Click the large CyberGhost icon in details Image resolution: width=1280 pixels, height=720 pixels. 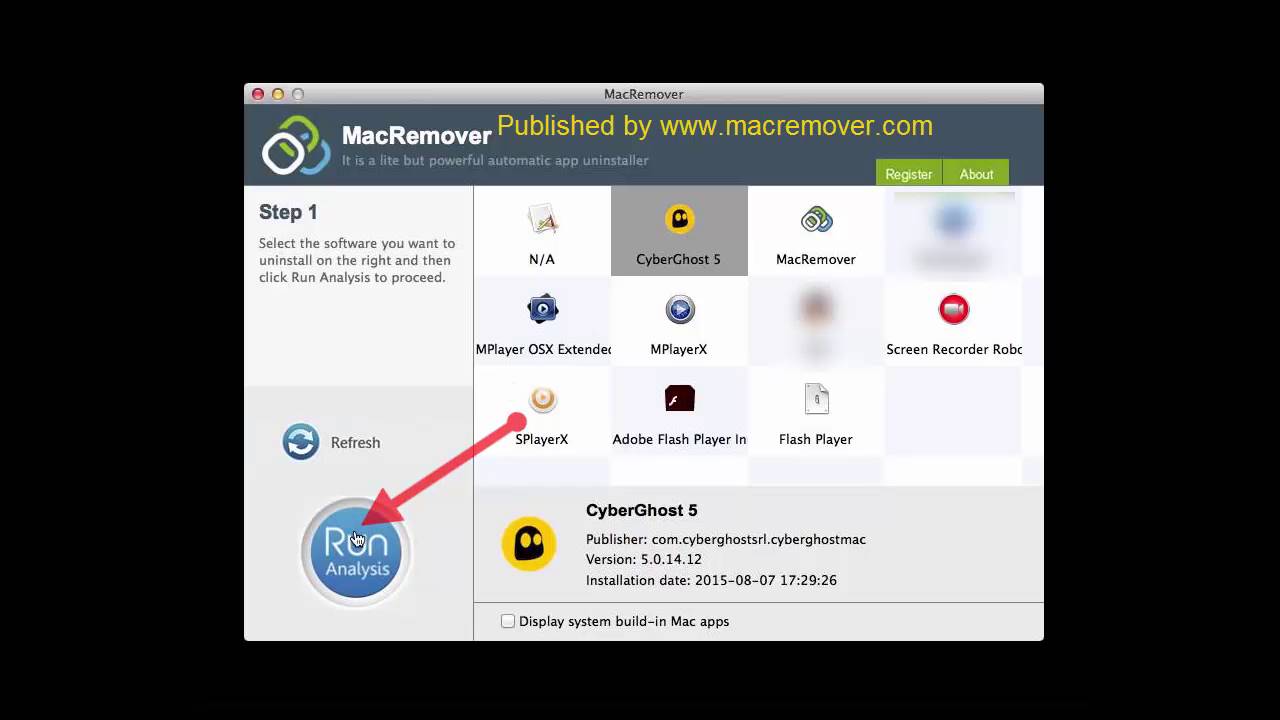[x=529, y=544]
